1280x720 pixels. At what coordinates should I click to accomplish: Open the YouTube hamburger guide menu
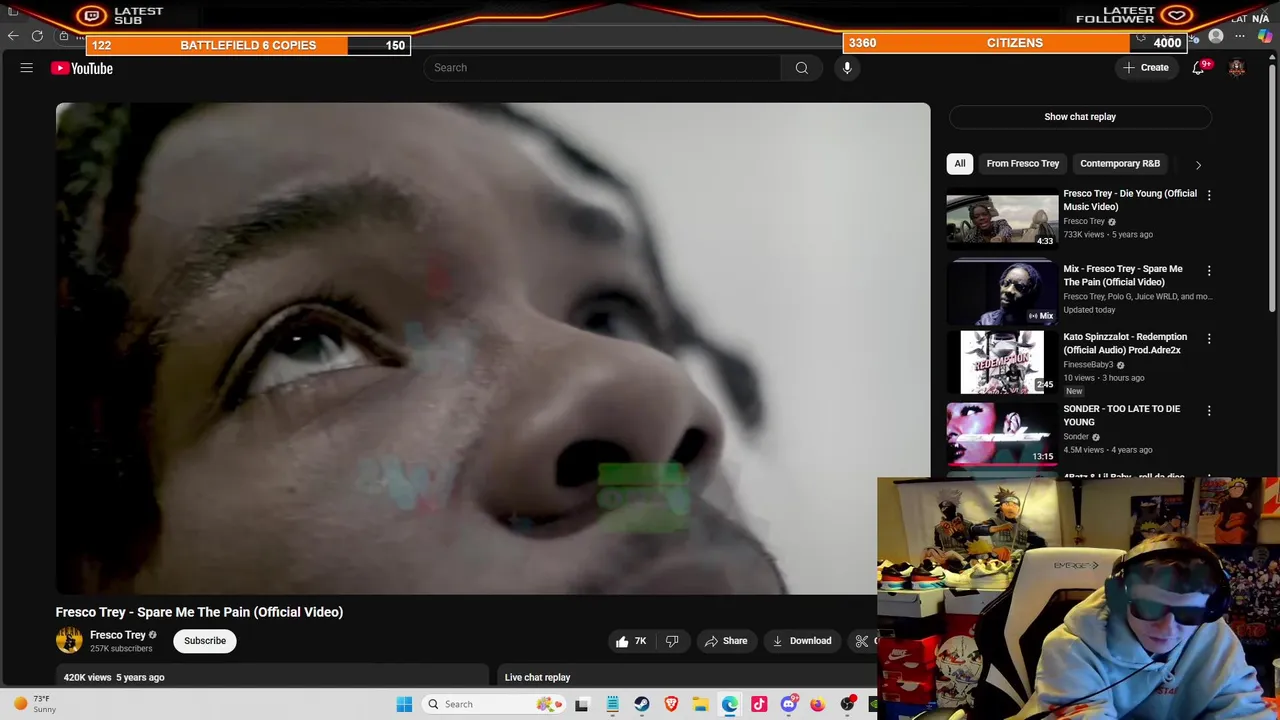coord(27,68)
